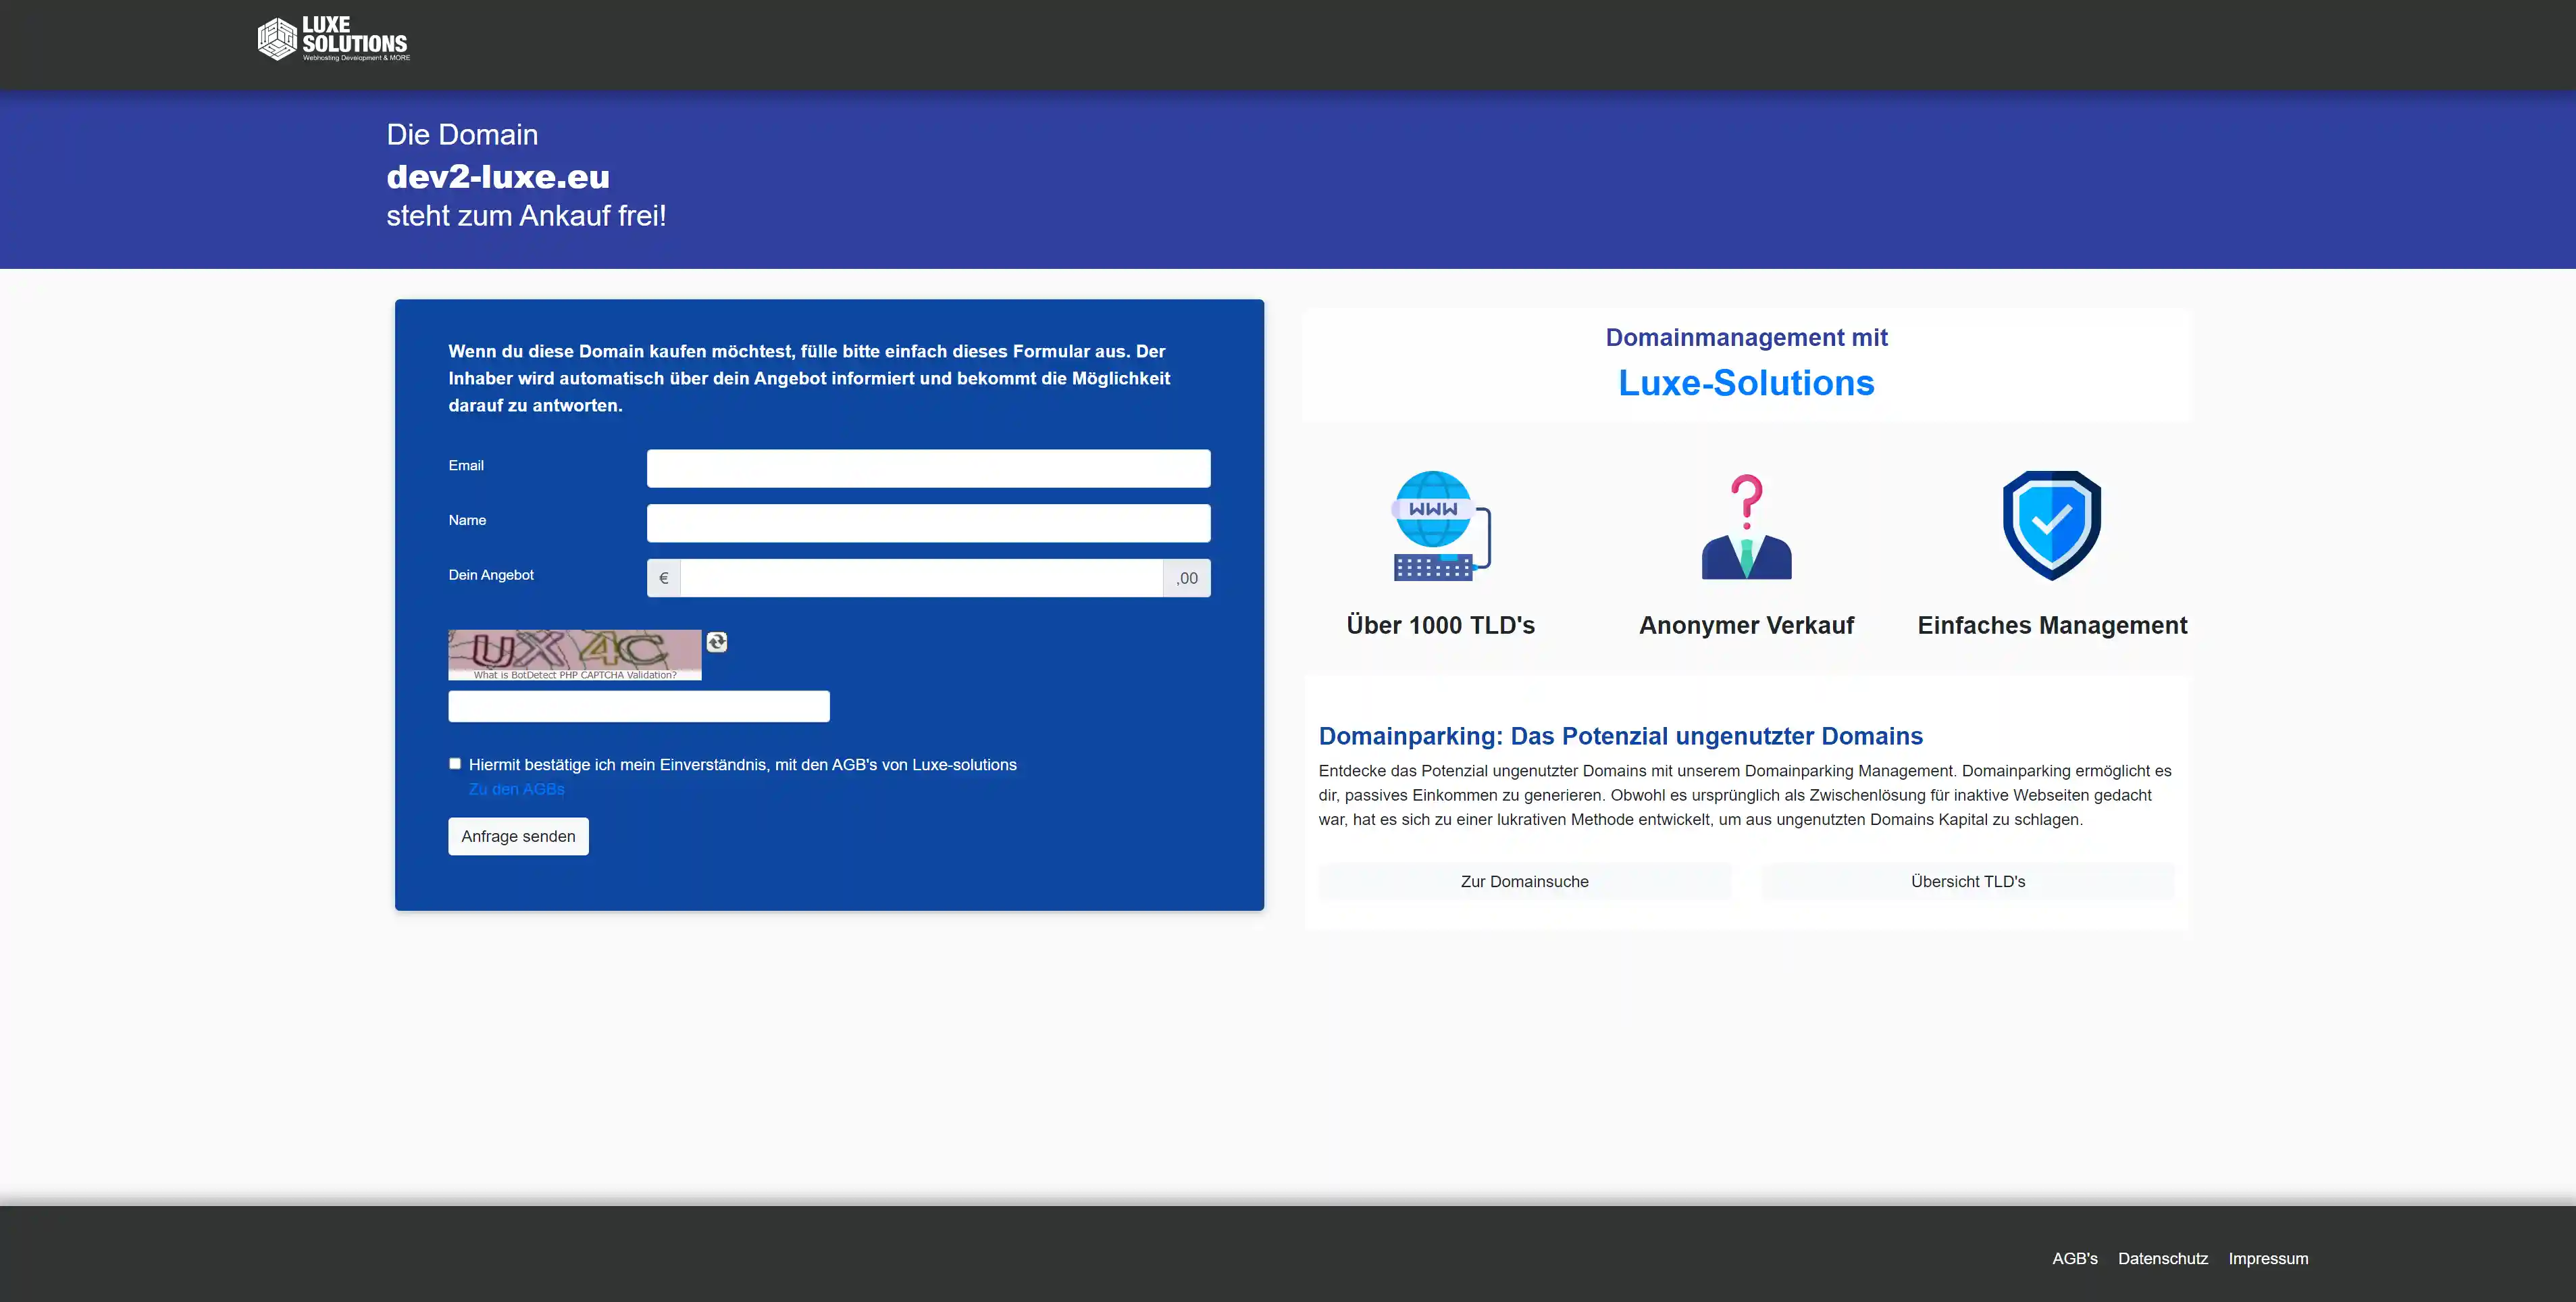The image size is (2576, 1302).
Task: Open the Luxe Solutions logo link
Action: pyautogui.click(x=333, y=40)
